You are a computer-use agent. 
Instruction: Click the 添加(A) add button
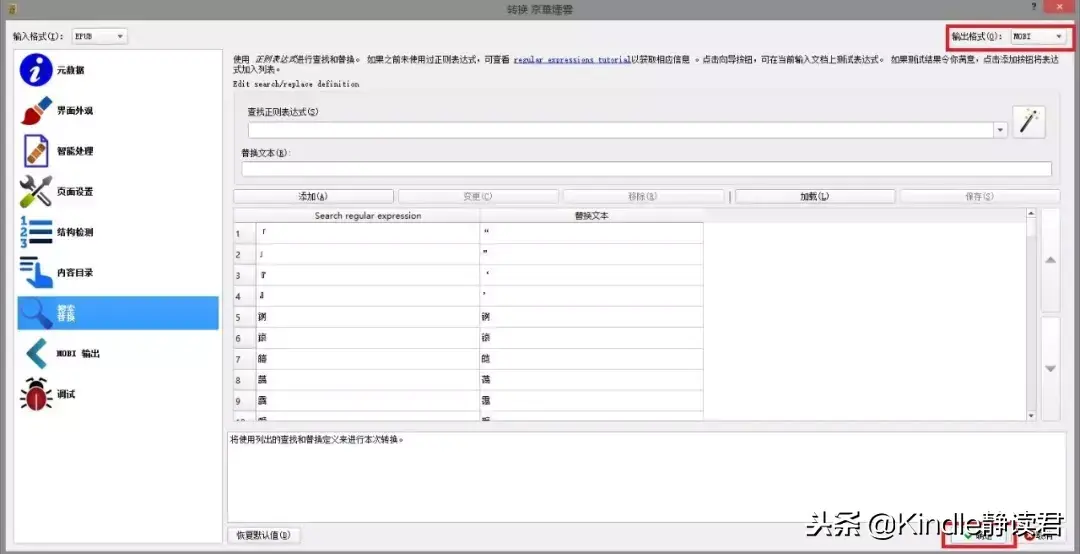click(x=313, y=196)
